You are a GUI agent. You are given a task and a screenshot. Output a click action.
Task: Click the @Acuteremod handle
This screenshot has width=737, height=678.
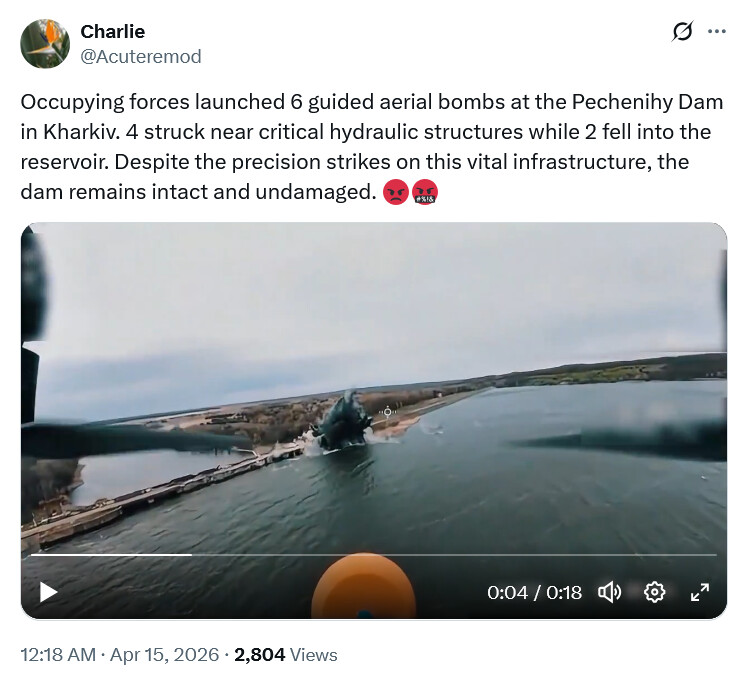coord(141,56)
